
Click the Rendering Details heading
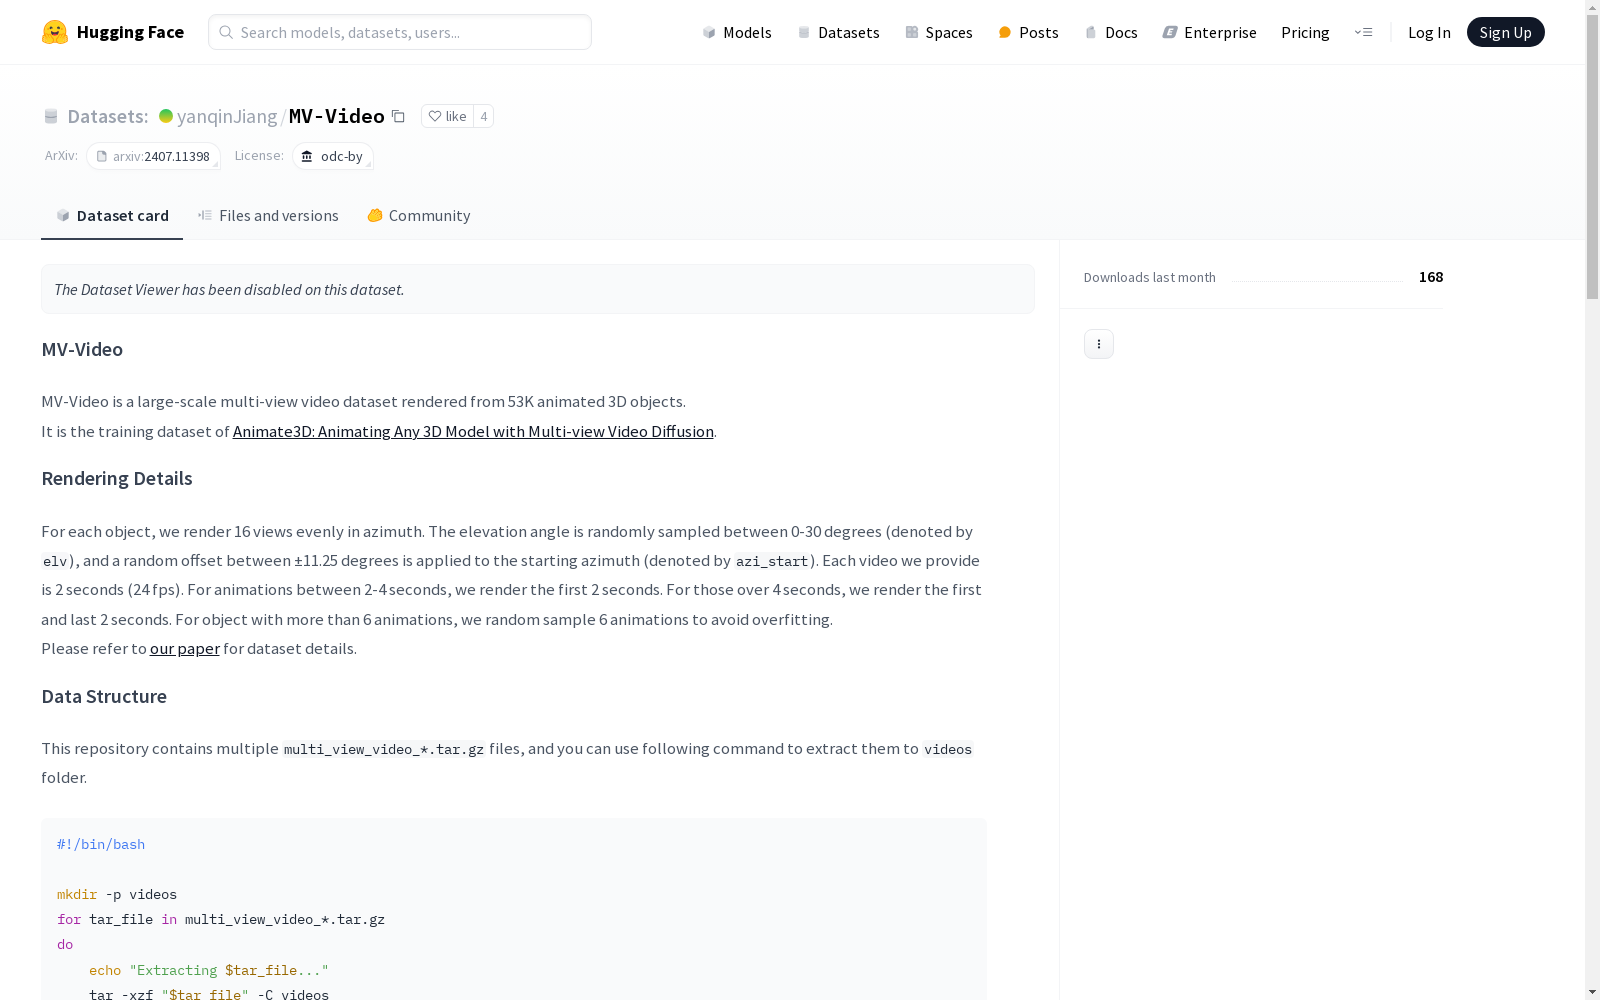[x=117, y=478]
